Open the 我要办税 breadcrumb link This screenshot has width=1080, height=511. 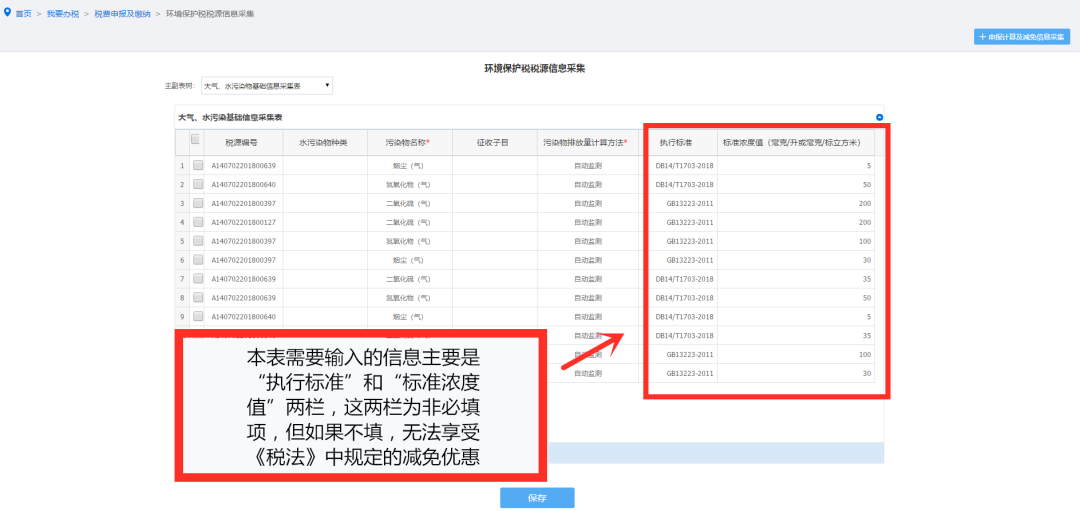tap(63, 14)
